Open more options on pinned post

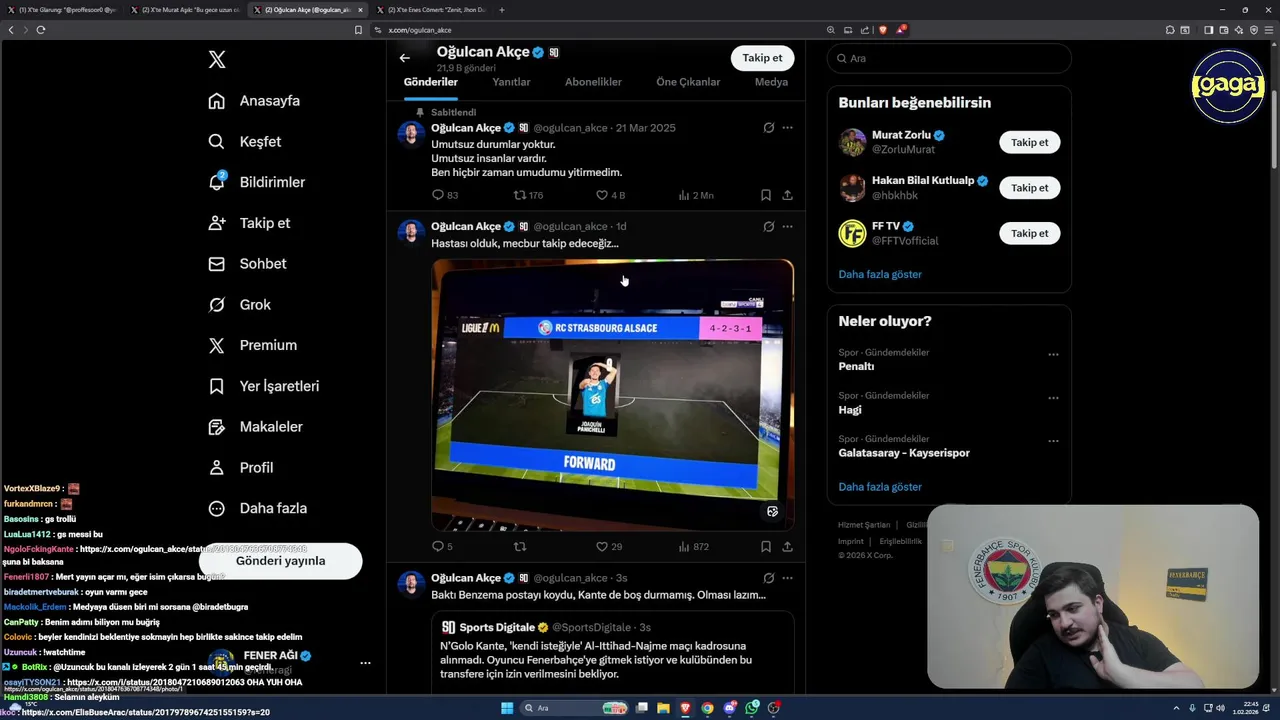click(787, 128)
